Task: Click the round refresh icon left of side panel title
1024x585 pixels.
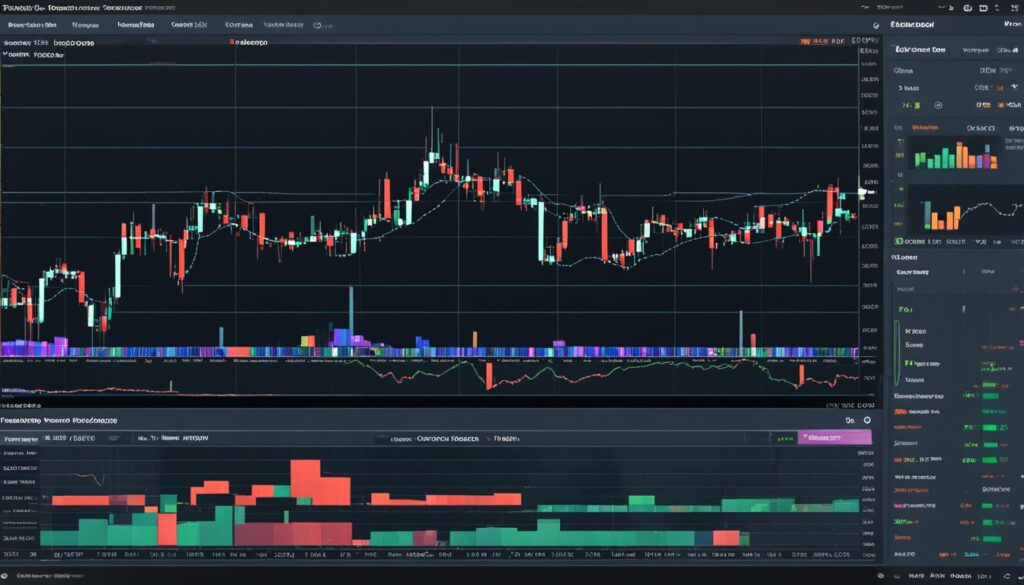Action: click(x=876, y=25)
